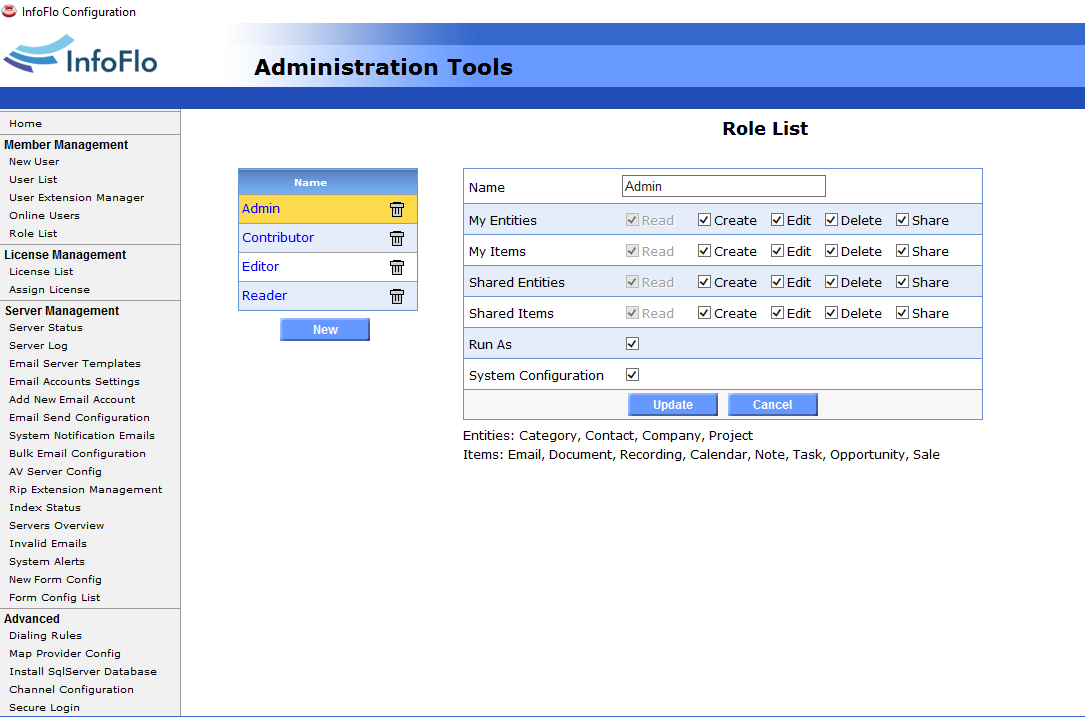1085x717 pixels.
Task: Delete the Admin role using trash icon
Action: tap(397, 209)
